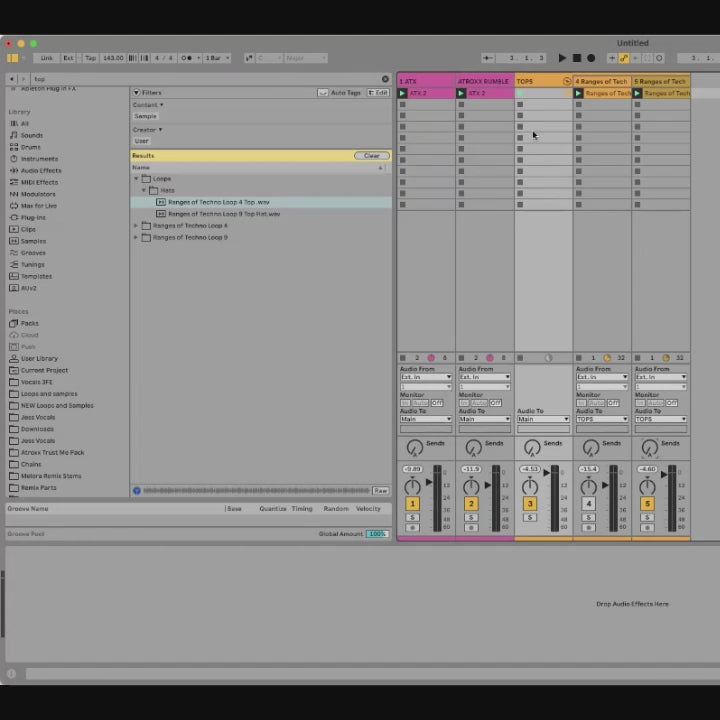Image resolution: width=720 pixels, height=720 pixels.
Task: Click the Stop button in the transport
Action: [576, 58]
